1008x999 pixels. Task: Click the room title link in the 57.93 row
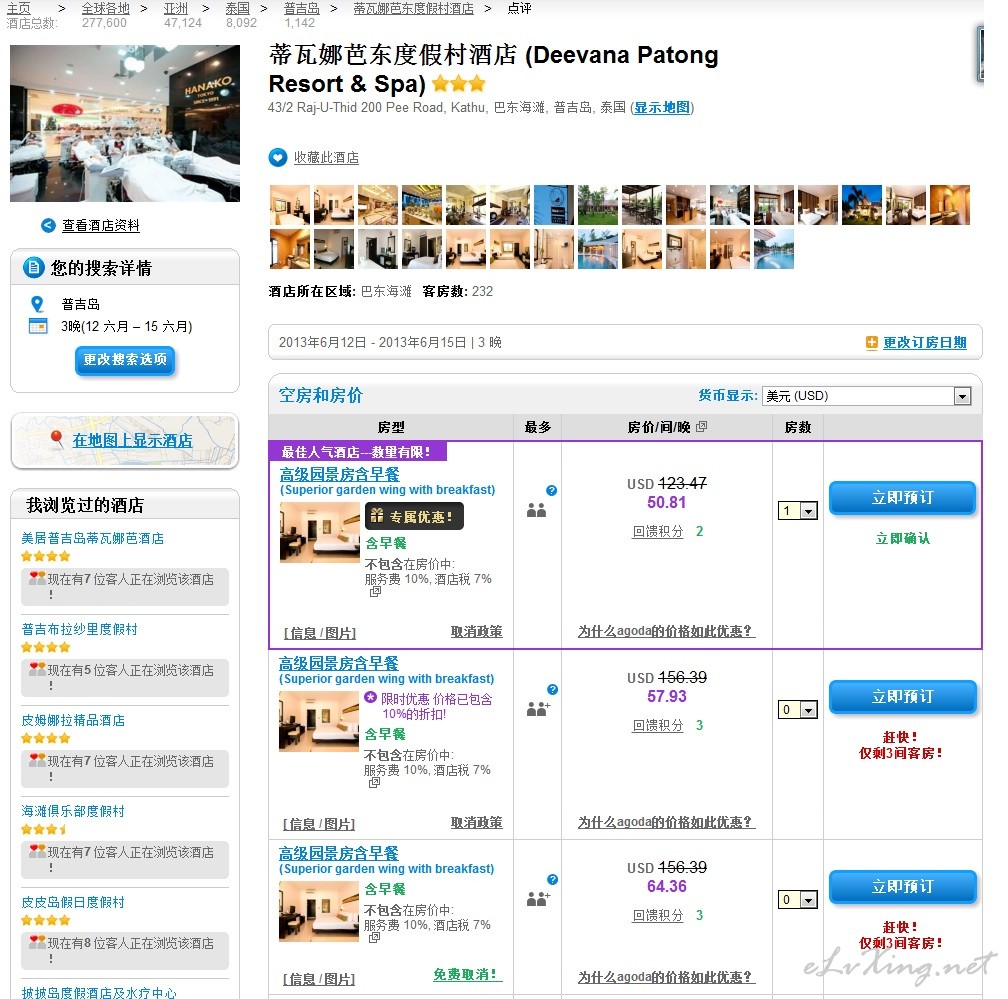tap(339, 663)
